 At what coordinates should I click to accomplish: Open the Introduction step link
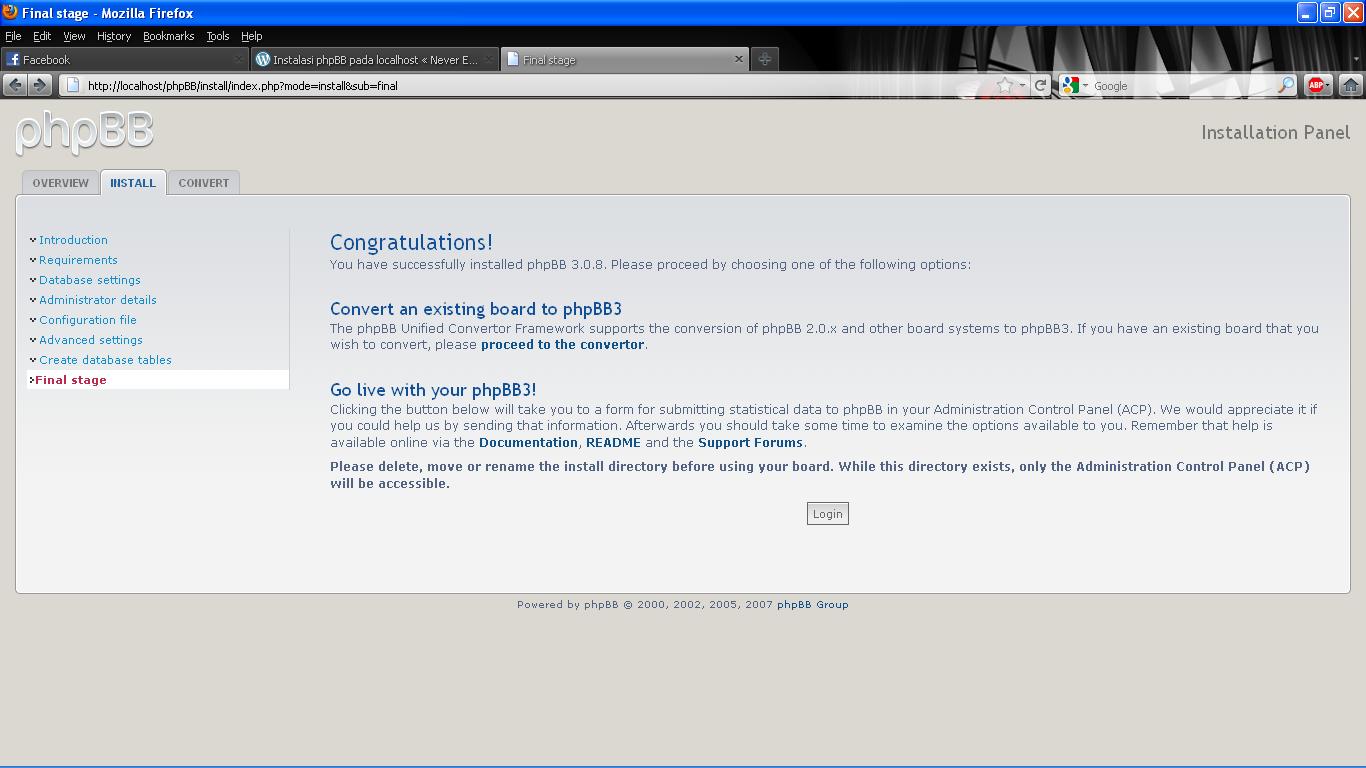(x=73, y=240)
